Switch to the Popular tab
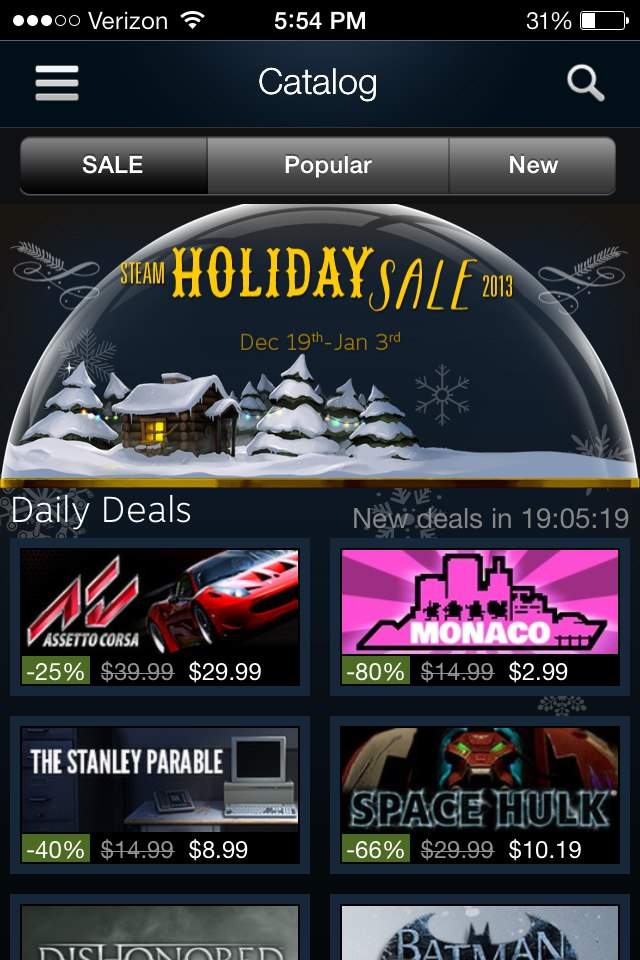 [x=328, y=165]
